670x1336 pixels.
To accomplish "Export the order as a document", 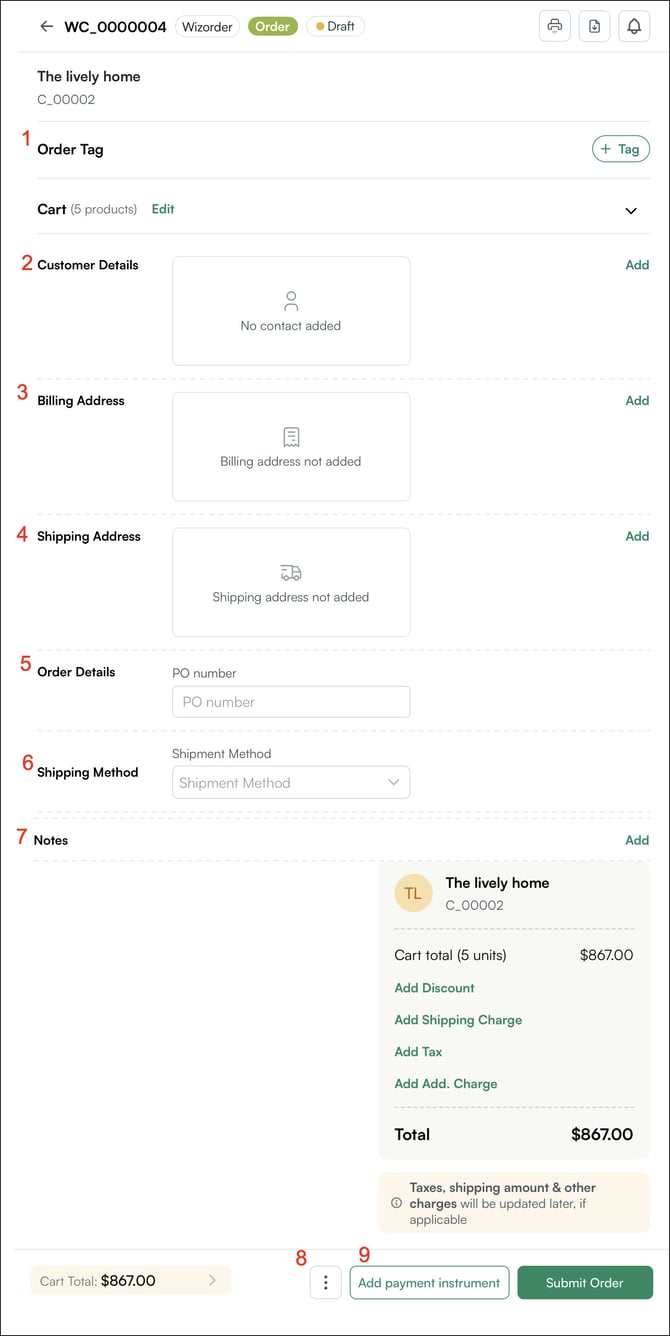I will 594,26.
